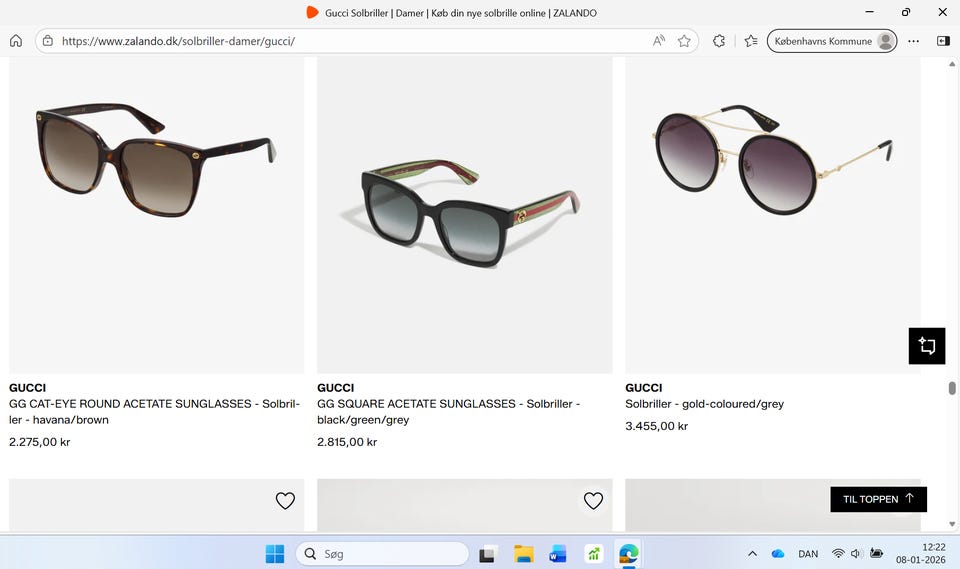Viewport: 960px width, 569px height.
Task: Open GG SQUARE ACETATE SUNGLASSES product link
Action: 448,412
